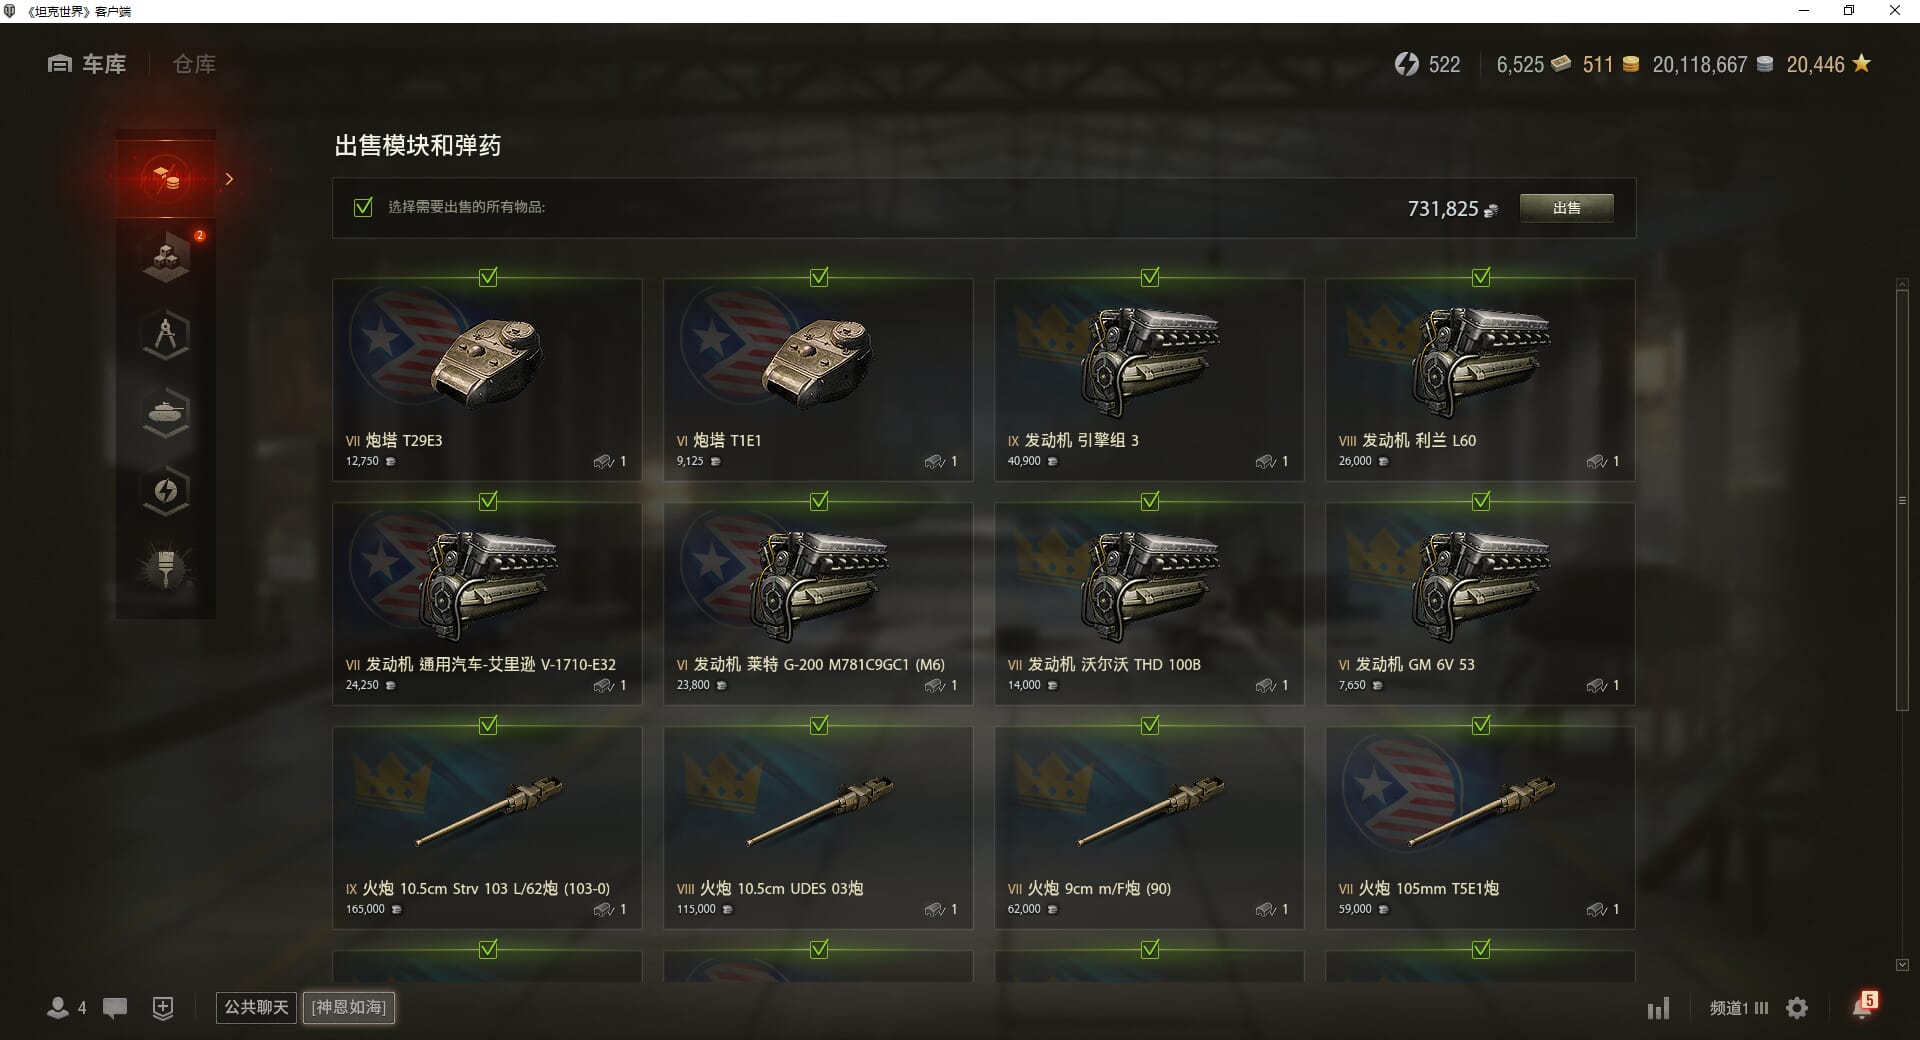Screen dimensions: 1920x1040
Task: Select the blueprints compass sidebar icon
Action: click(166, 335)
